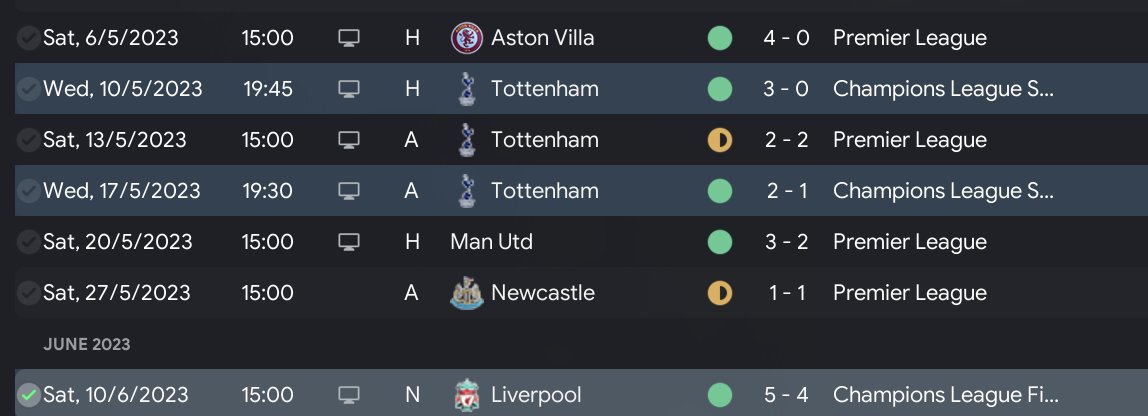
Task: Click the JUNE 2023 month header
Action: pos(86,345)
